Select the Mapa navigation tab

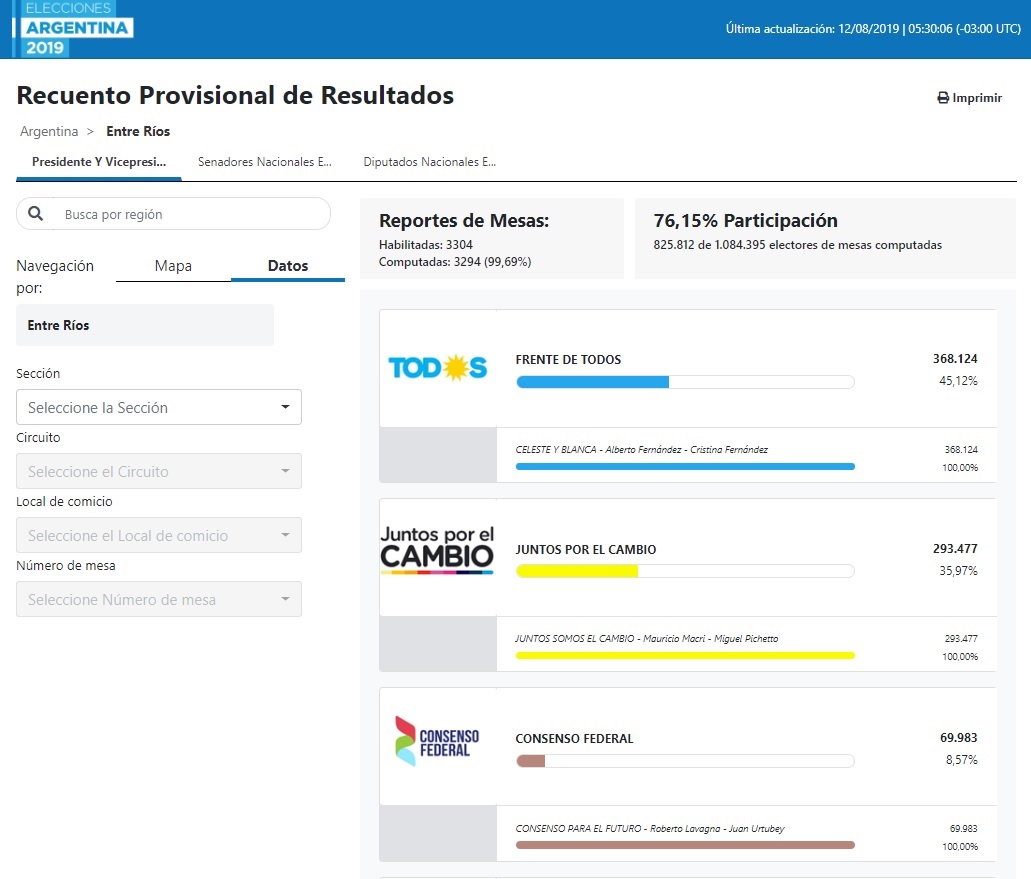tap(174, 266)
